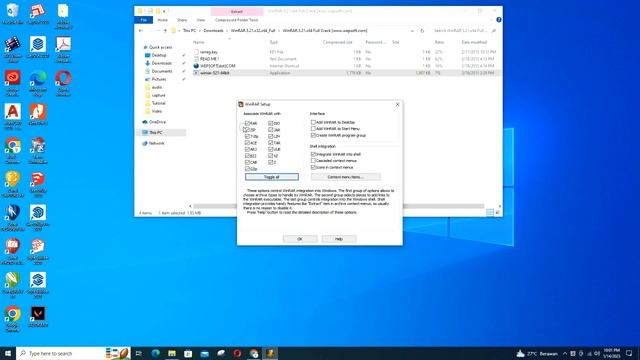Image resolution: width=640 pixels, height=360 pixels.
Task: Open Mail from the taskbar
Action: tap(204, 353)
